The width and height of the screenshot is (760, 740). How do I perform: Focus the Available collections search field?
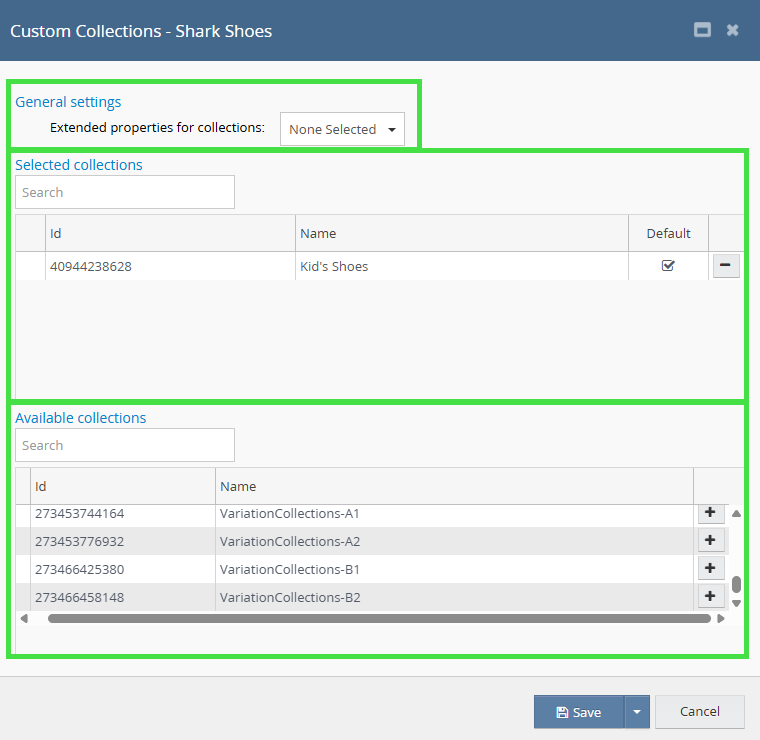click(x=125, y=445)
